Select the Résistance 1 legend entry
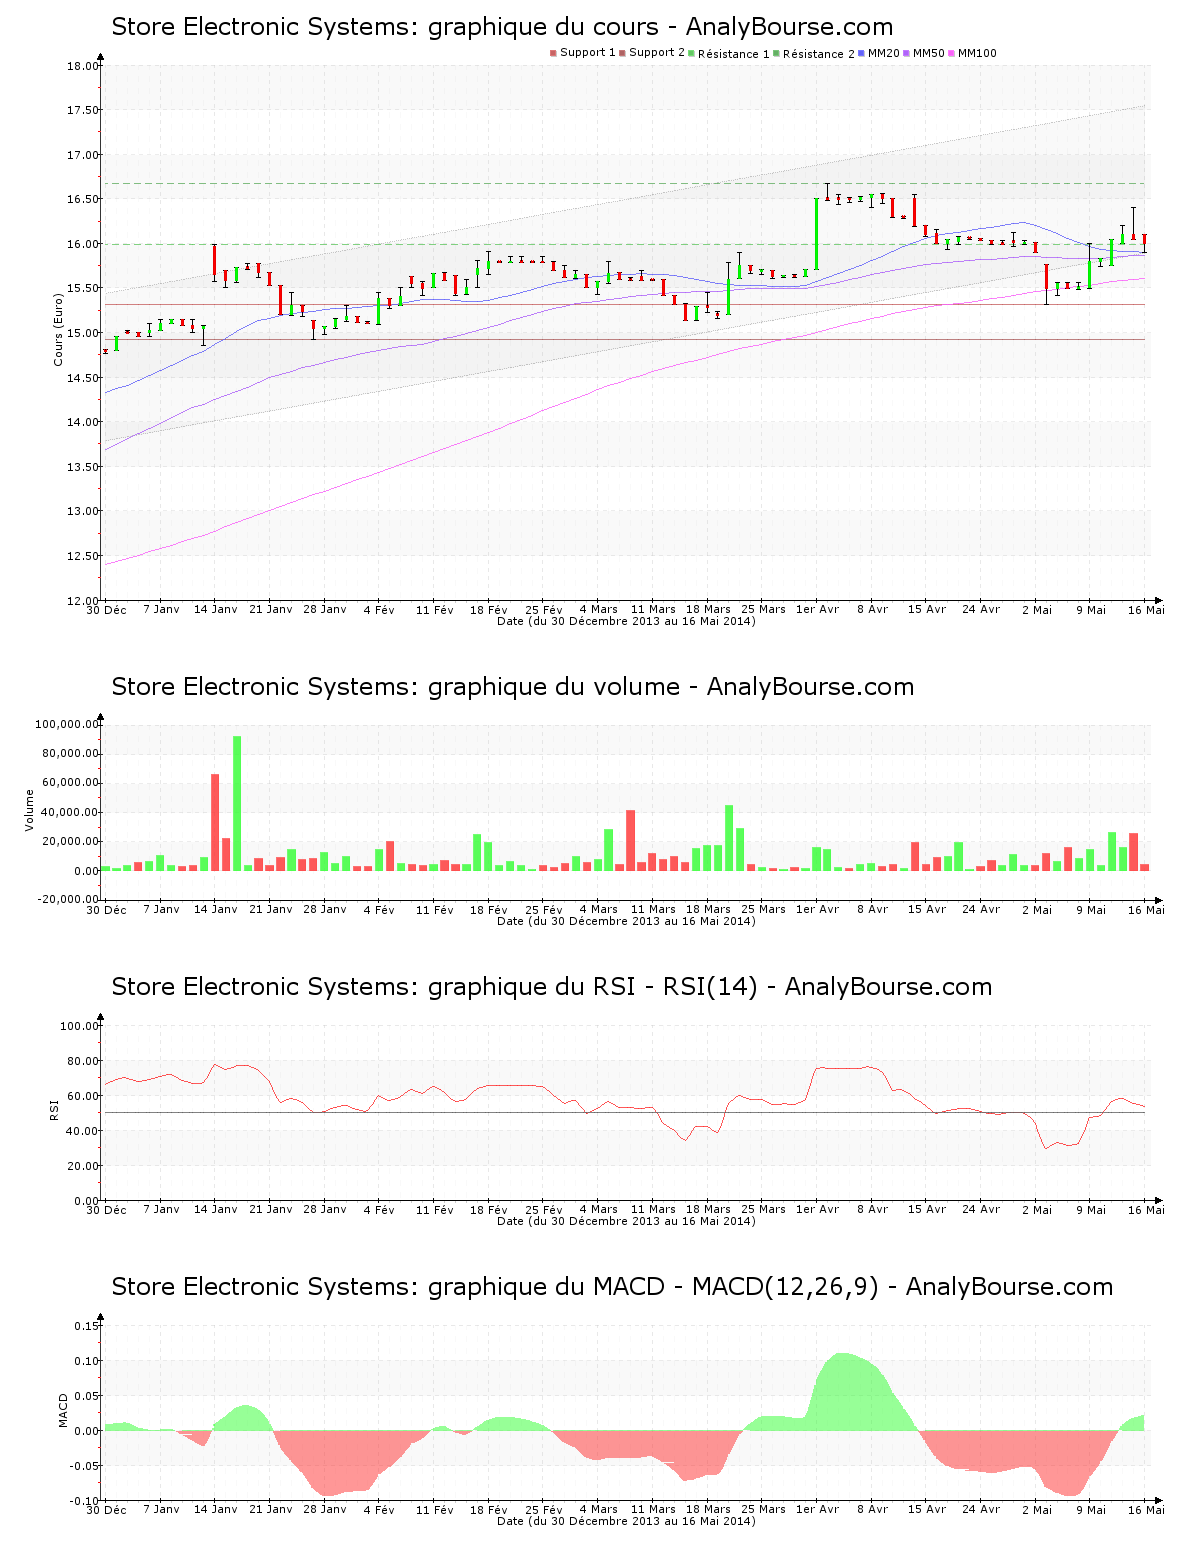This screenshot has width=1200, height=1550. click(x=734, y=54)
